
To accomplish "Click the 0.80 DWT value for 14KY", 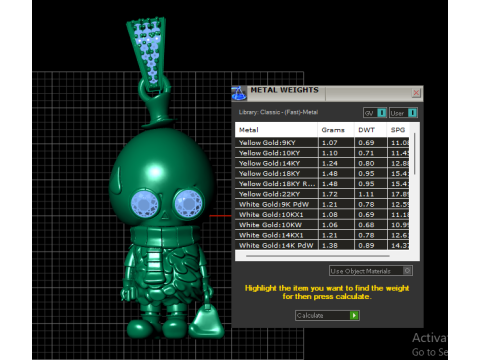I will pyautogui.click(x=366, y=163).
